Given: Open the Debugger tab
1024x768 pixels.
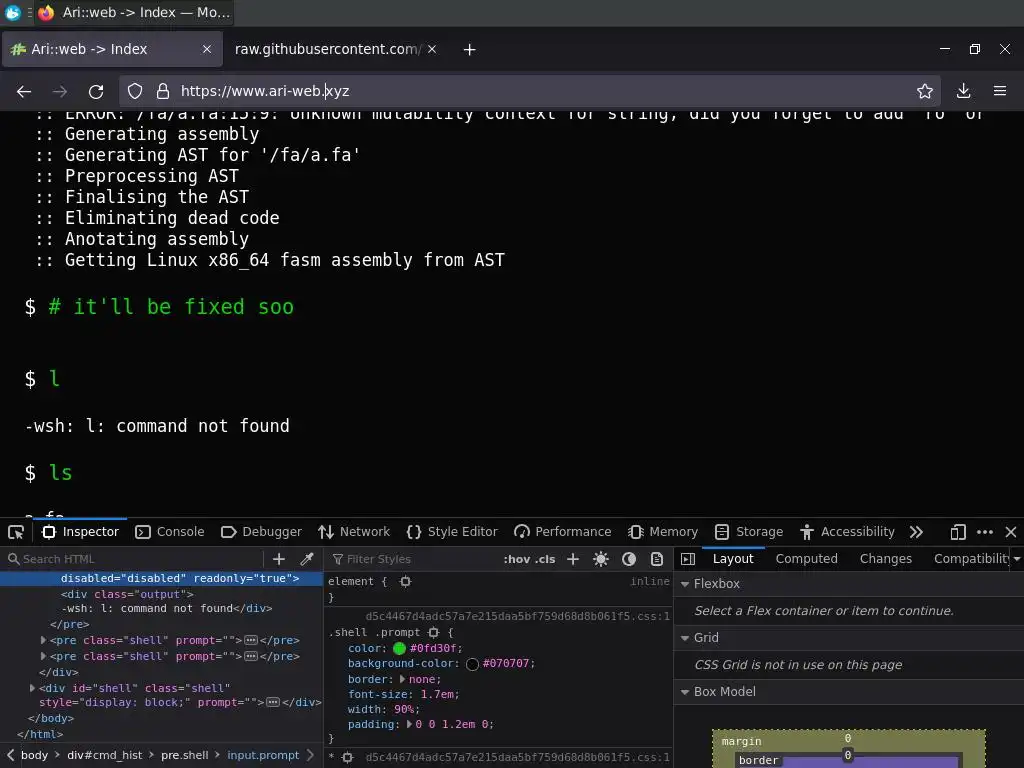Looking at the screenshot, I should (261, 532).
